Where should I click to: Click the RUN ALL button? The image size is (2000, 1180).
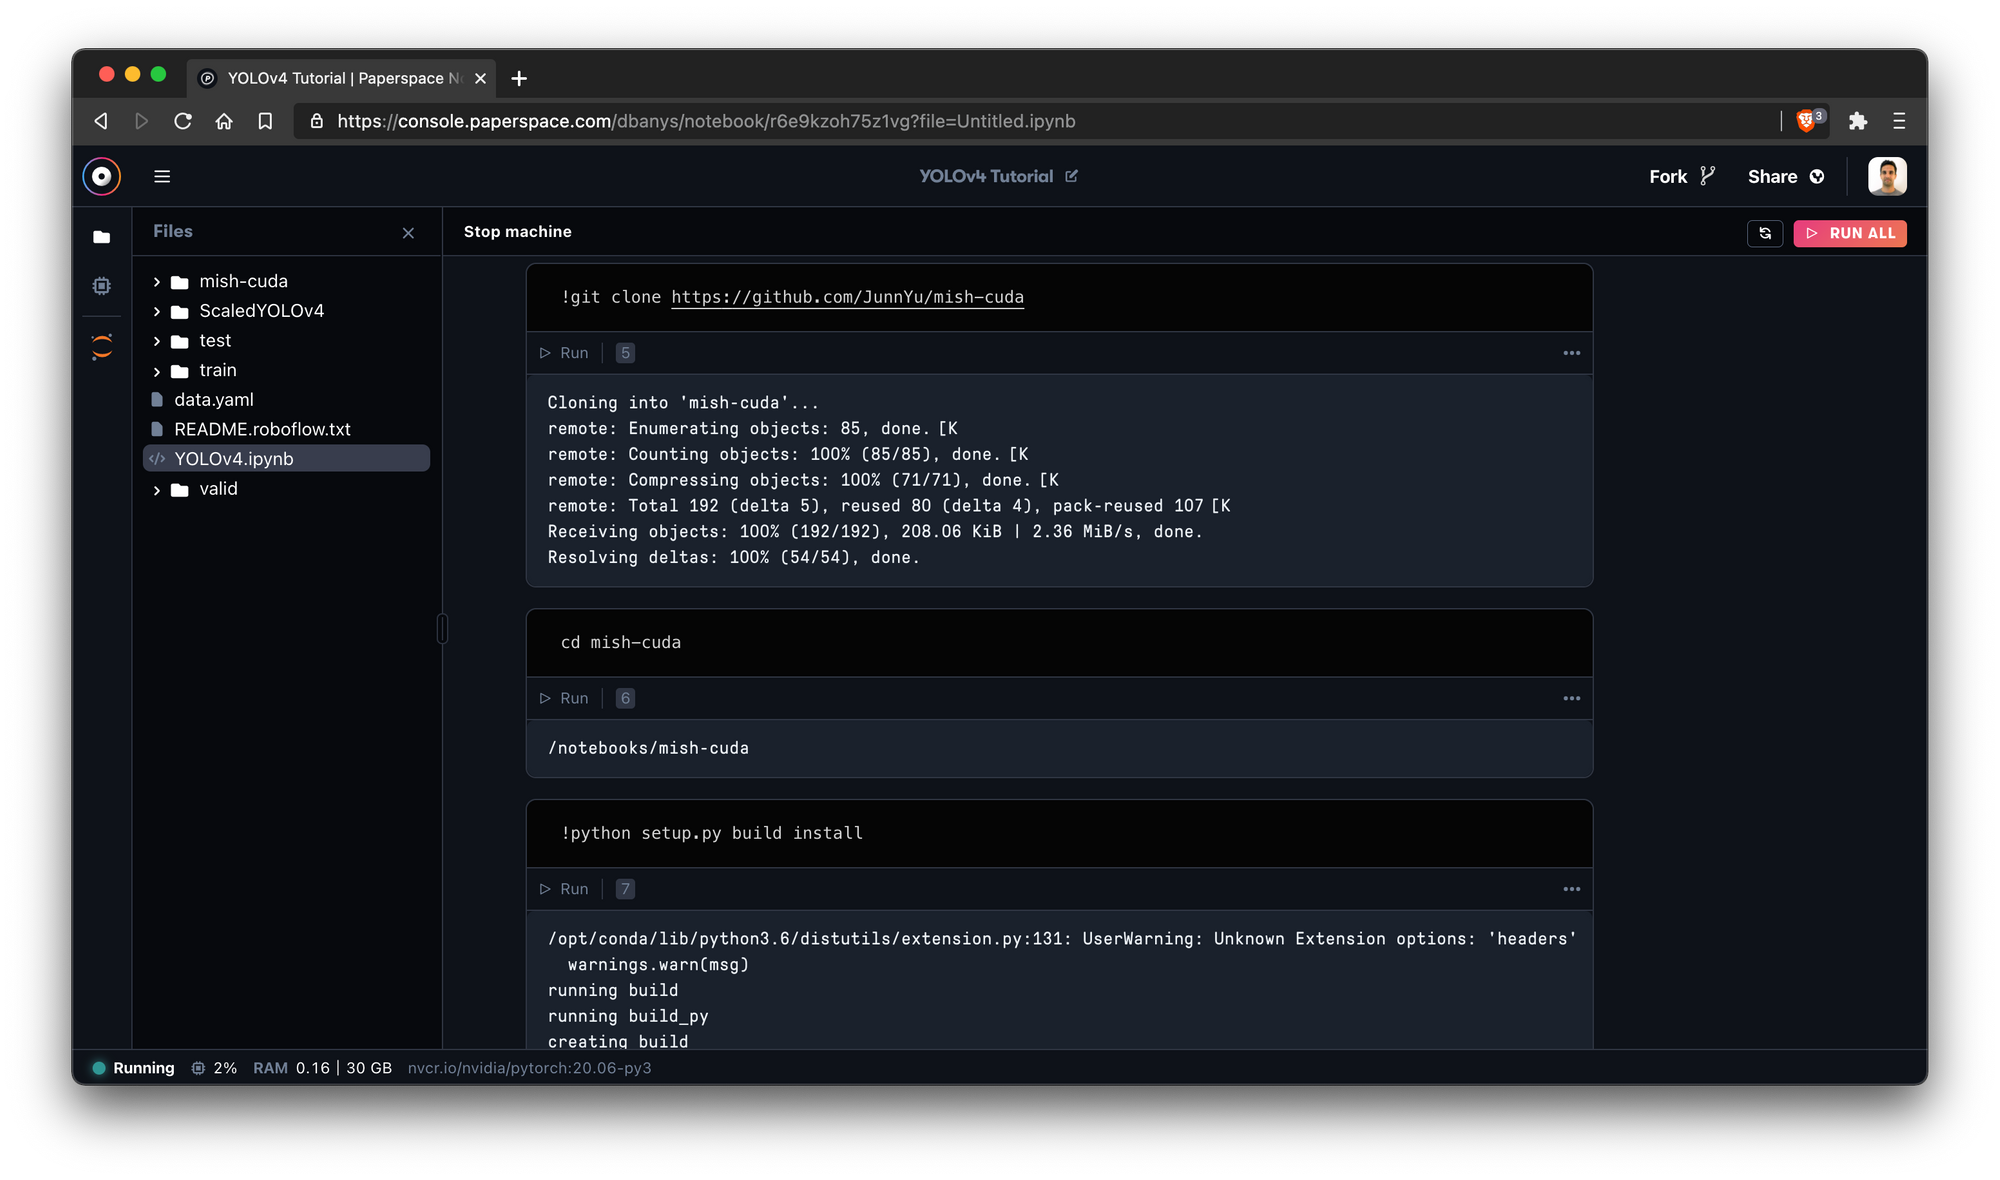[x=1850, y=233]
